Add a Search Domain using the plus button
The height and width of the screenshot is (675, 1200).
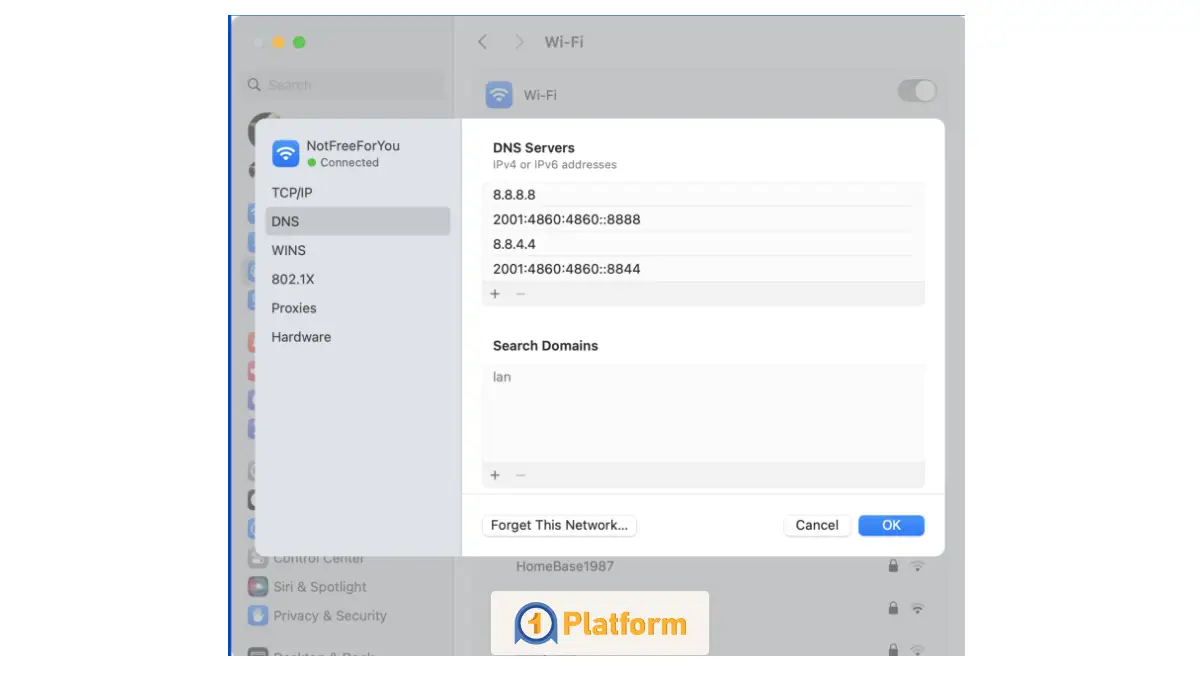494,475
